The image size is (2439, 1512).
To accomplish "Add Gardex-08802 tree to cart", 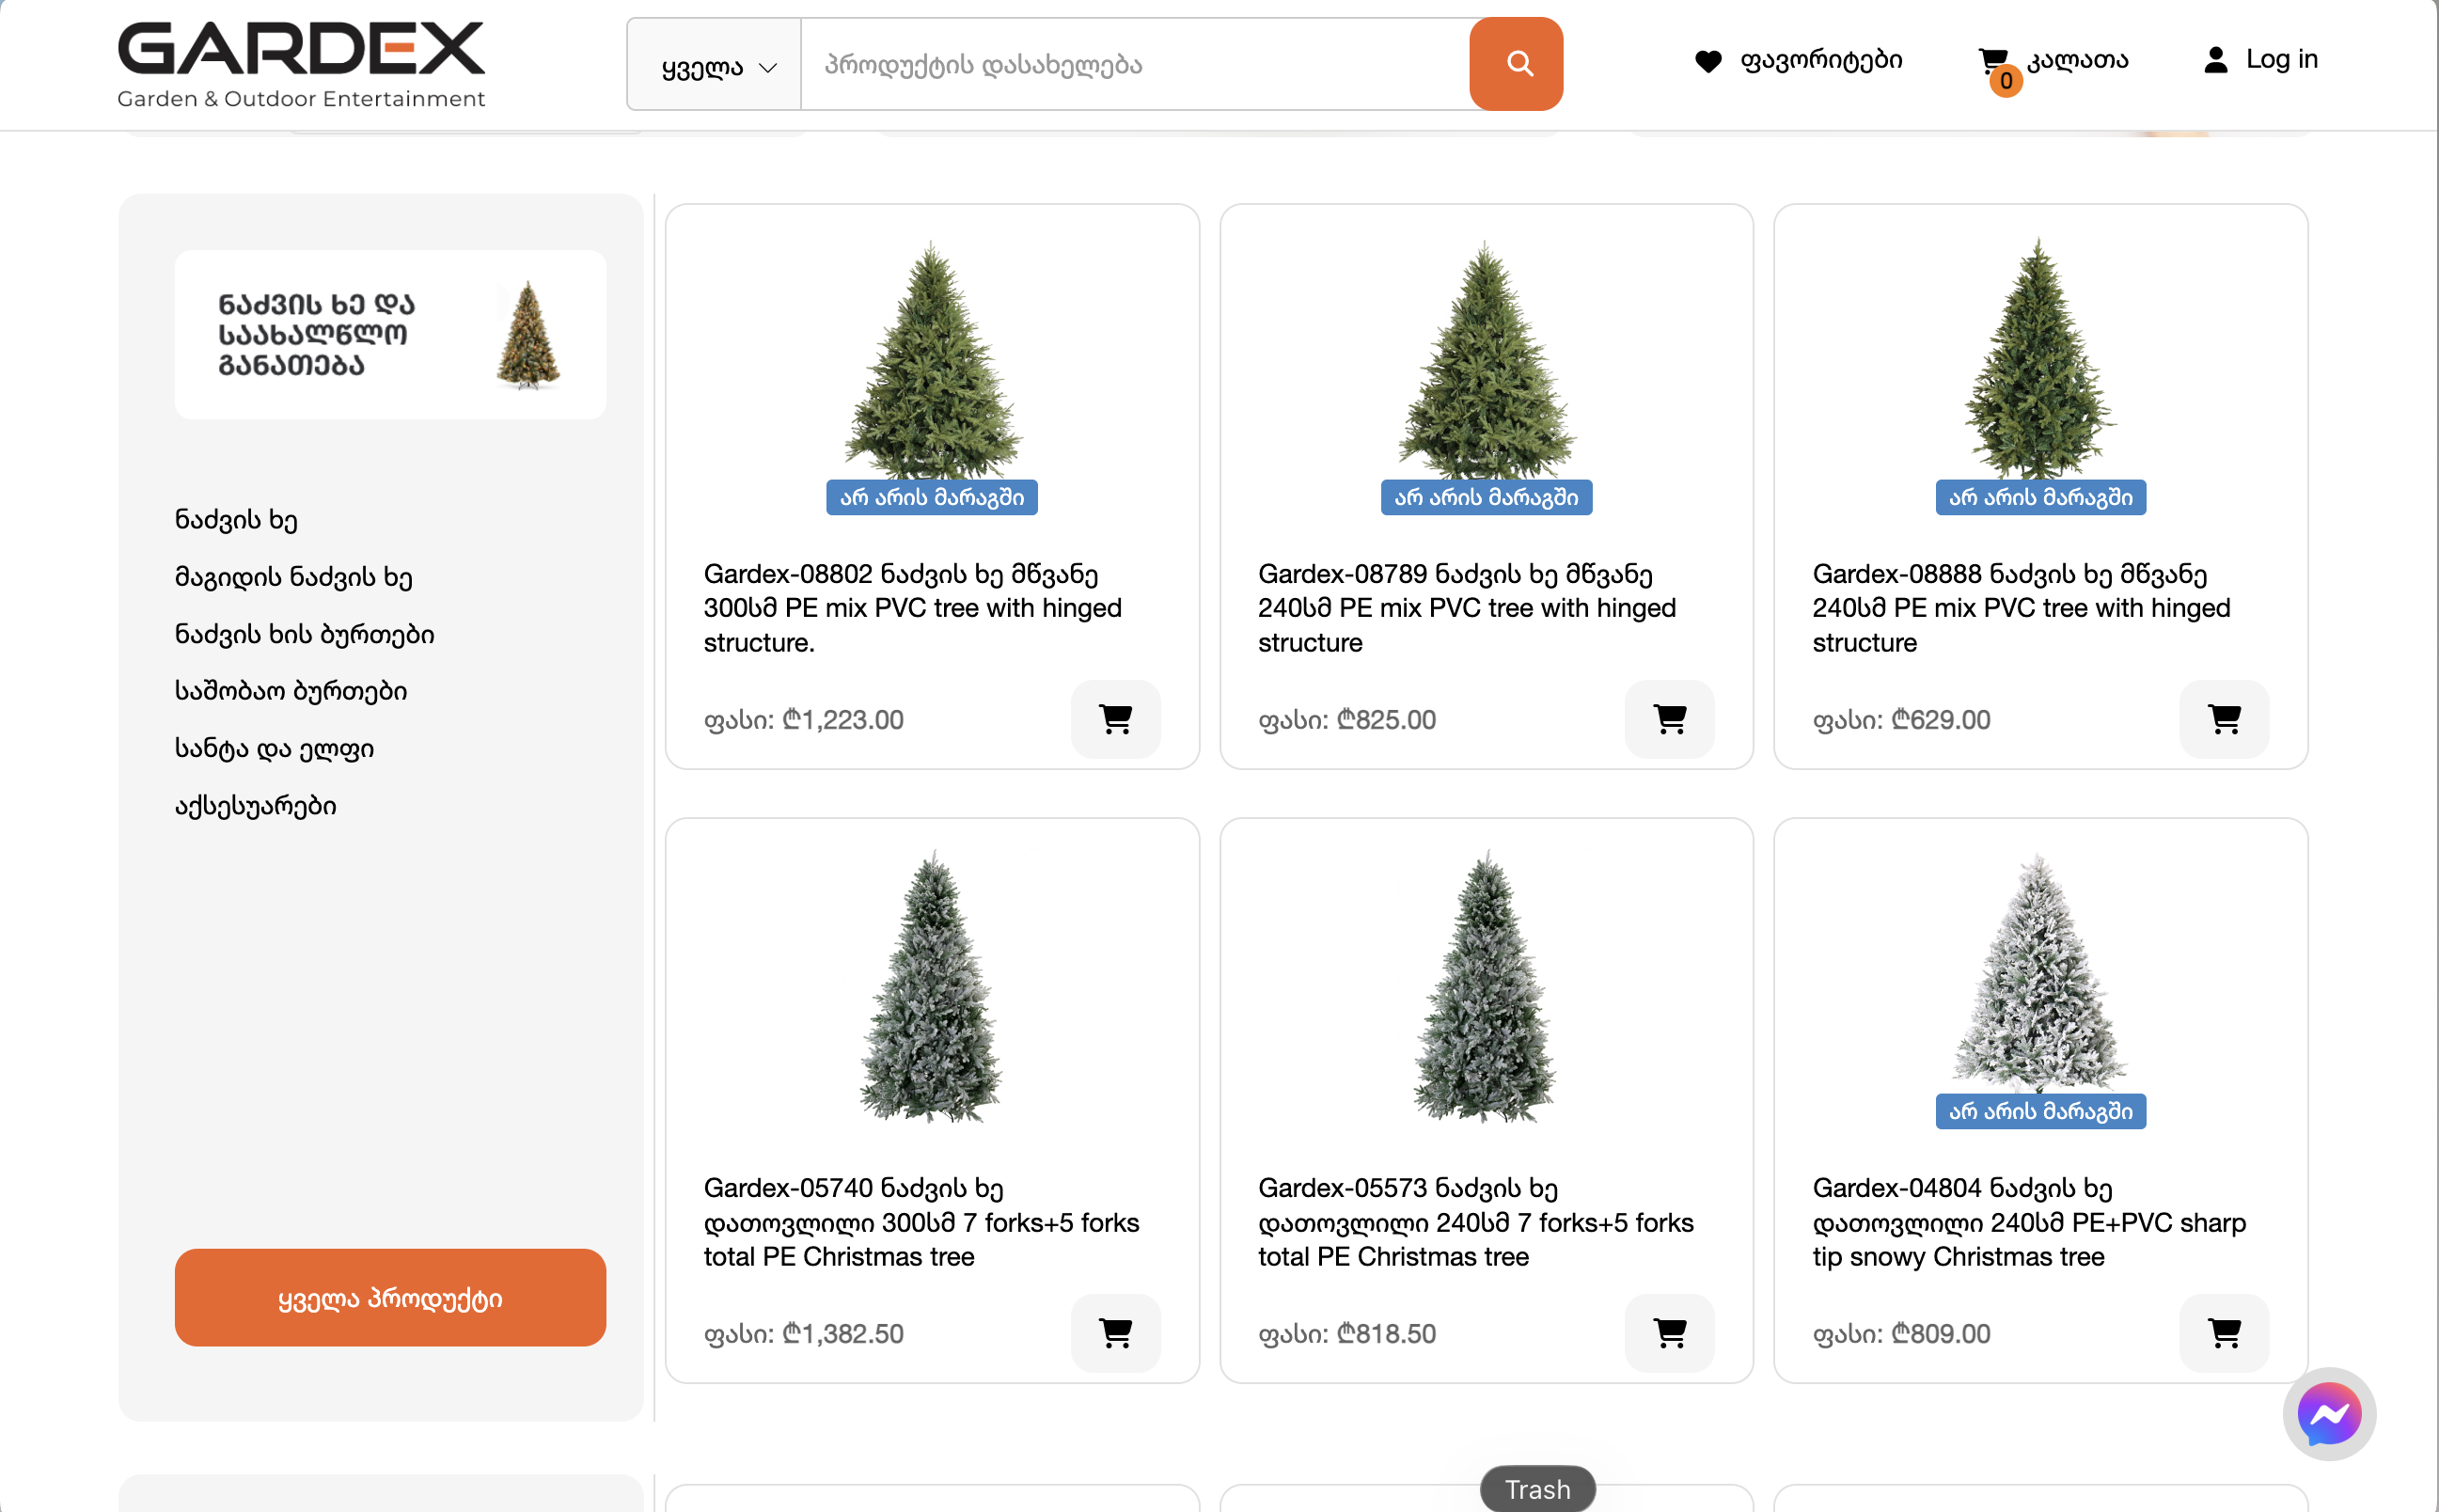I will click(x=1115, y=719).
